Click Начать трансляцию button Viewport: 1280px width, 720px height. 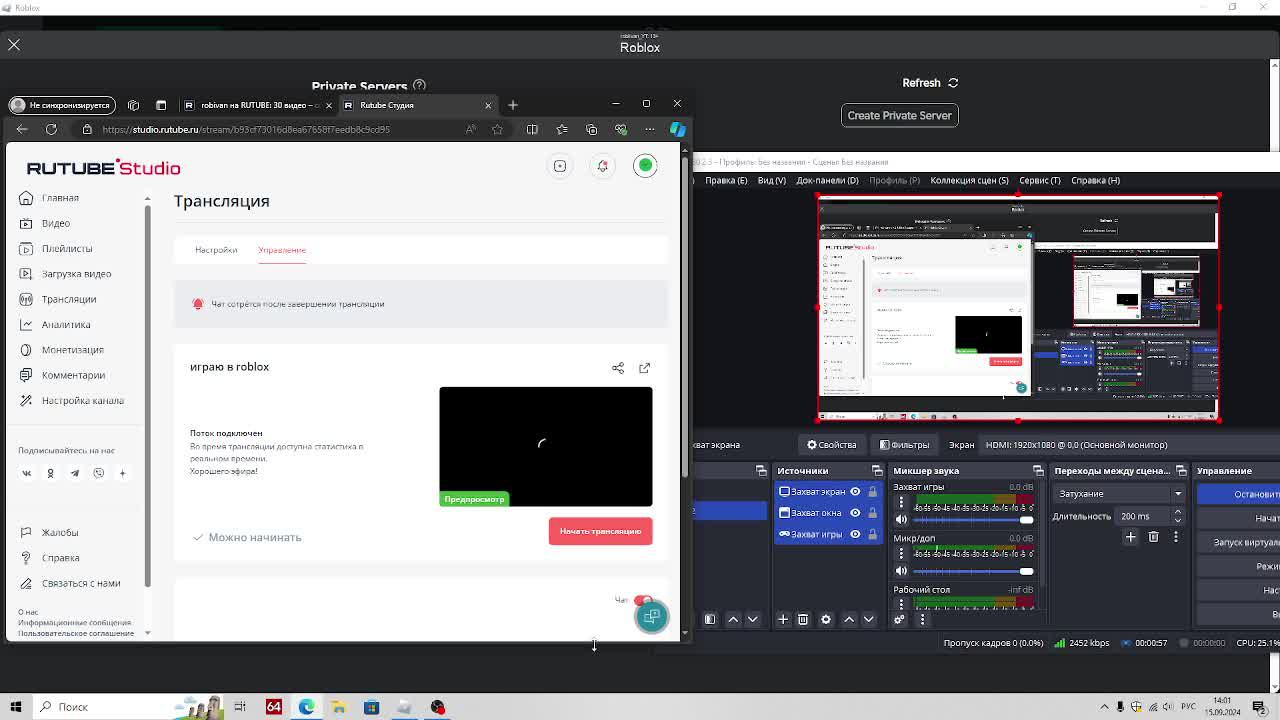(600, 531)
